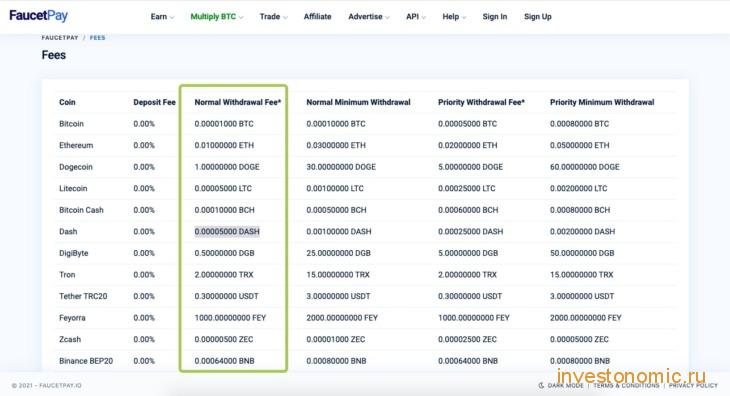Click the 0.00002500 ZEC priority fee
Screen dimensions: 730x396
click(467, 339)
